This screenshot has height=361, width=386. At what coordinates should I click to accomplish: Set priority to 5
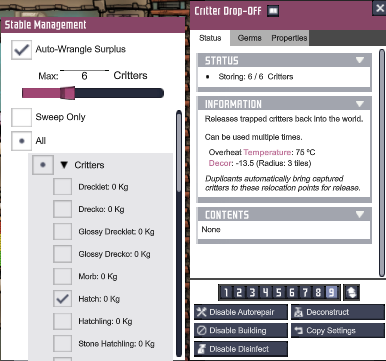click(279, 293)
